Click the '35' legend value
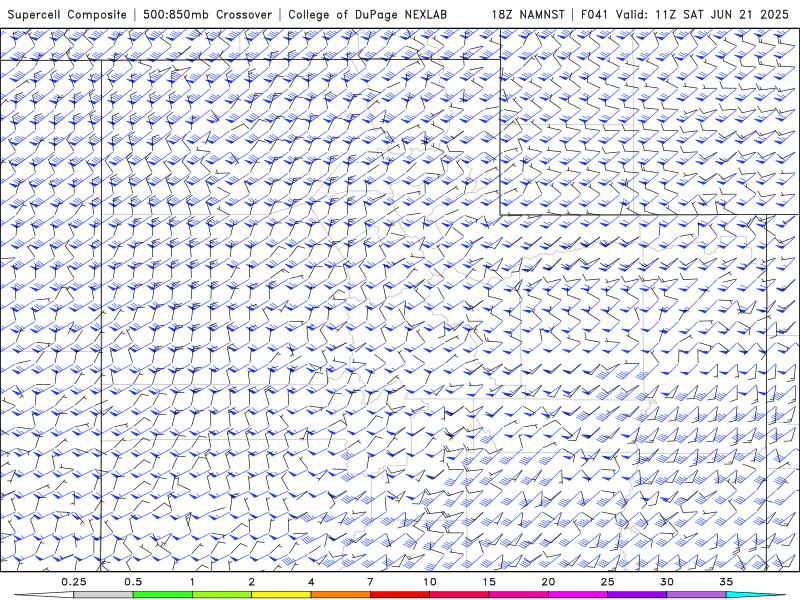Screen dimensions: 800x600 pyautogui.click(x=726, y=582)
